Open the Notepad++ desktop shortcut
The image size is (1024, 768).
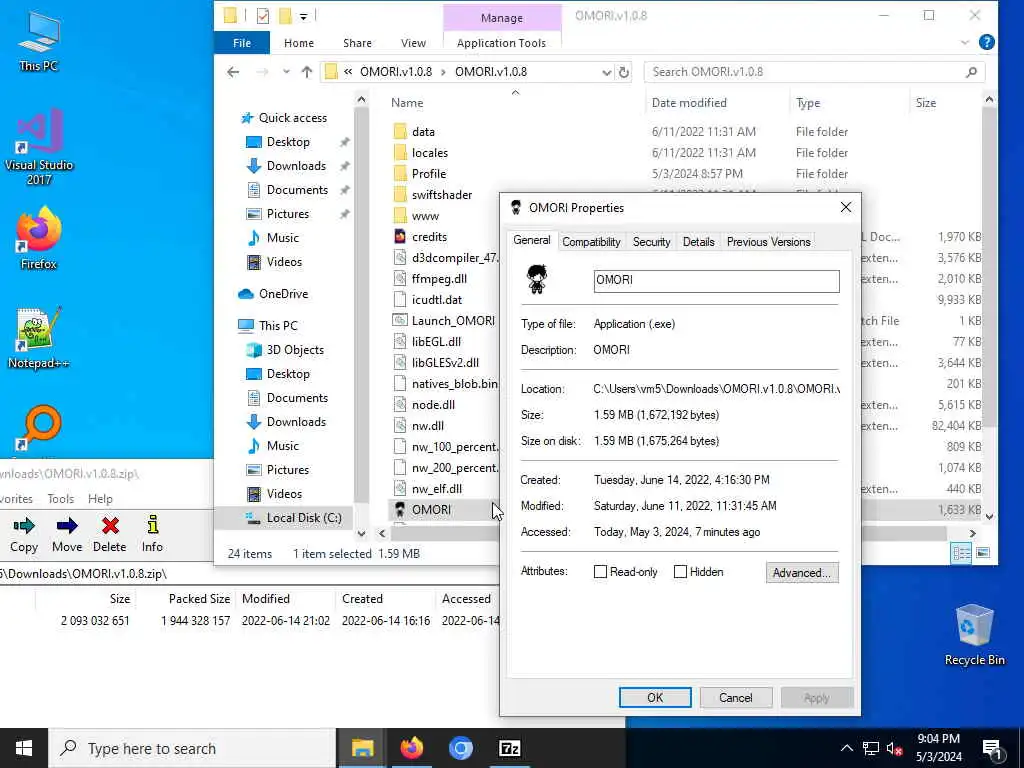39,338
